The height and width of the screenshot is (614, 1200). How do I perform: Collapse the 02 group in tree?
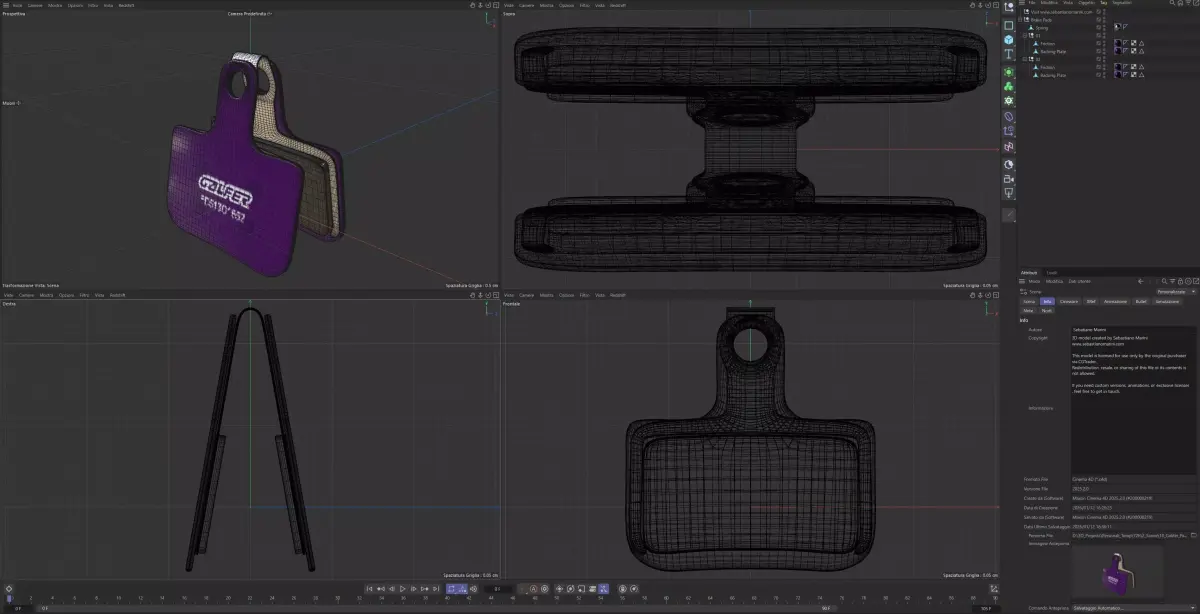point(1025,59)
